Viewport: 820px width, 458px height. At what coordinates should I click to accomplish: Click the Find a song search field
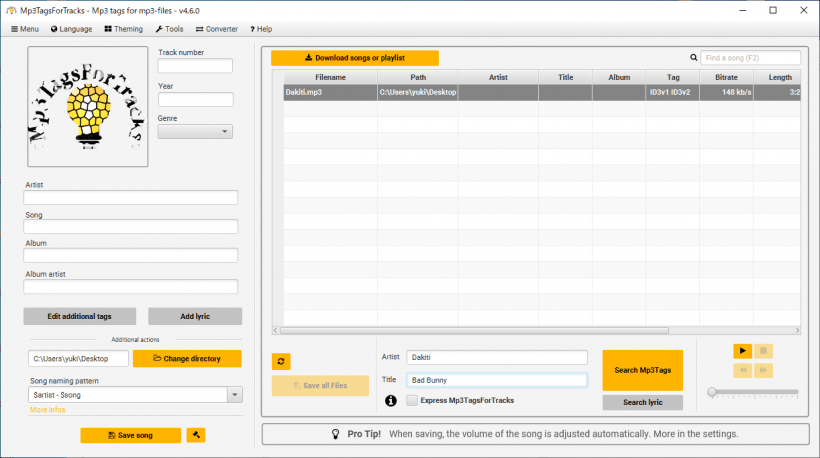point(750,58)
